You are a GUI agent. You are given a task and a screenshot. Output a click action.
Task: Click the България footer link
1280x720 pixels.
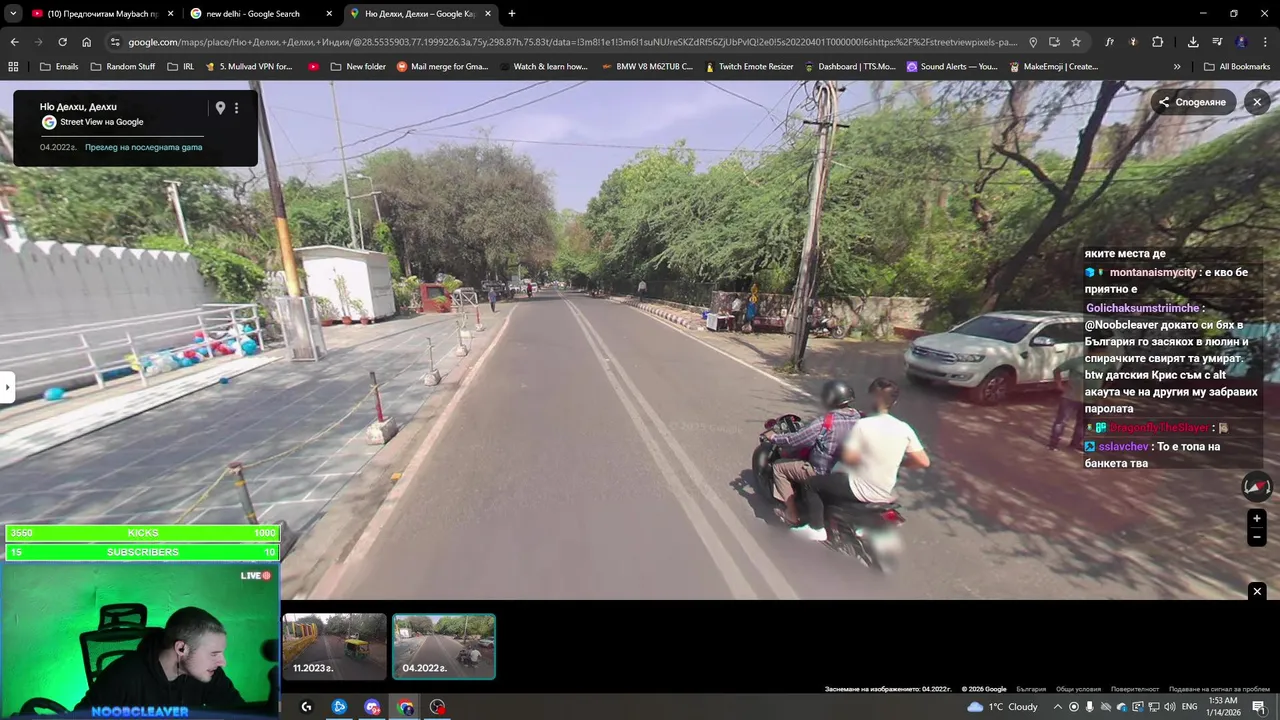[1031, 689]
